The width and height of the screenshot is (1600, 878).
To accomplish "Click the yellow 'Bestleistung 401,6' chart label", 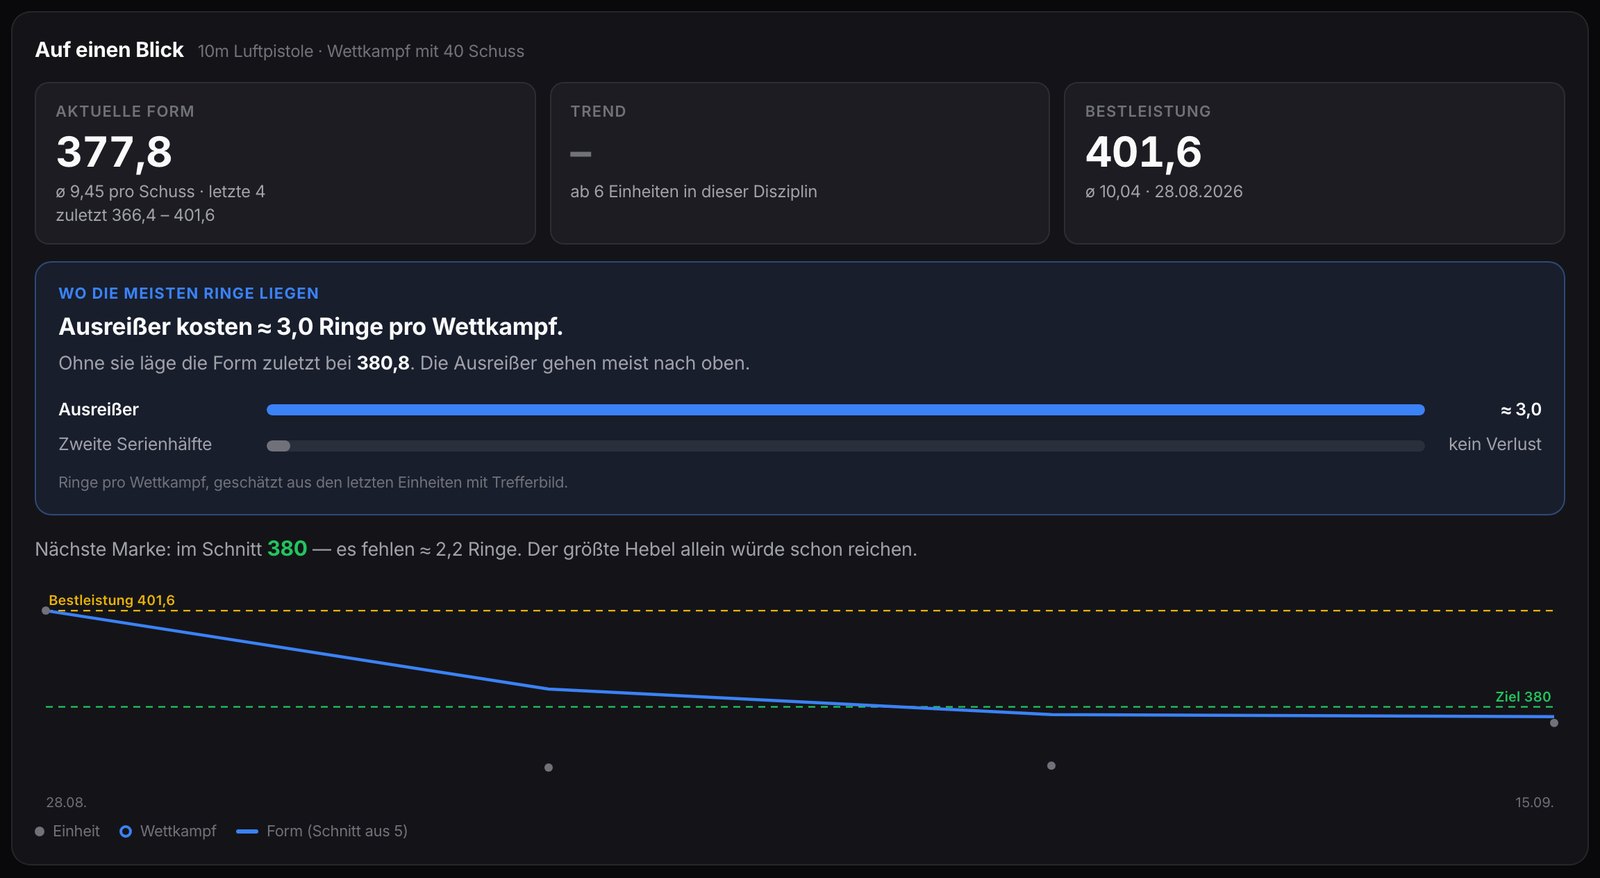I will pos(112,601).
